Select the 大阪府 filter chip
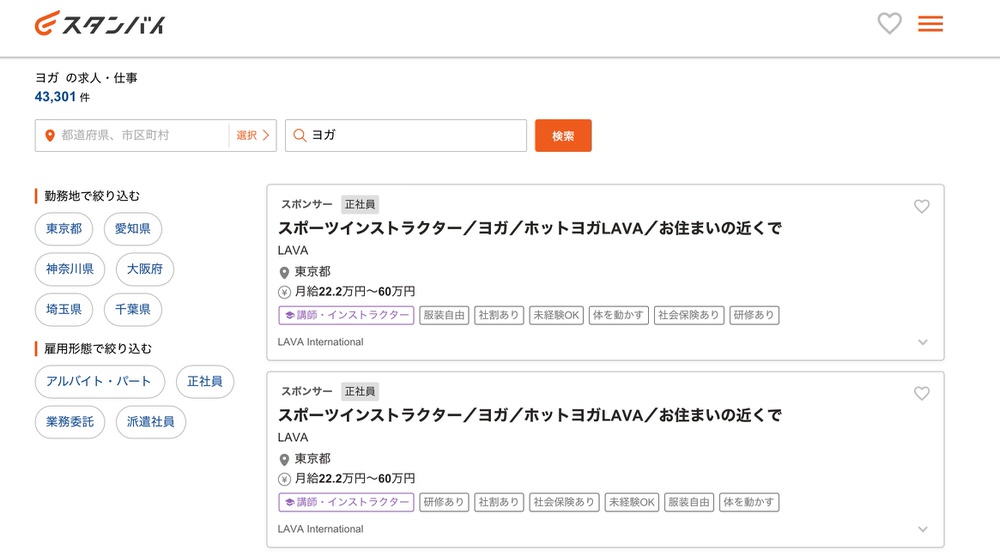Viewport: 1000px width, 556px height. 145,269
